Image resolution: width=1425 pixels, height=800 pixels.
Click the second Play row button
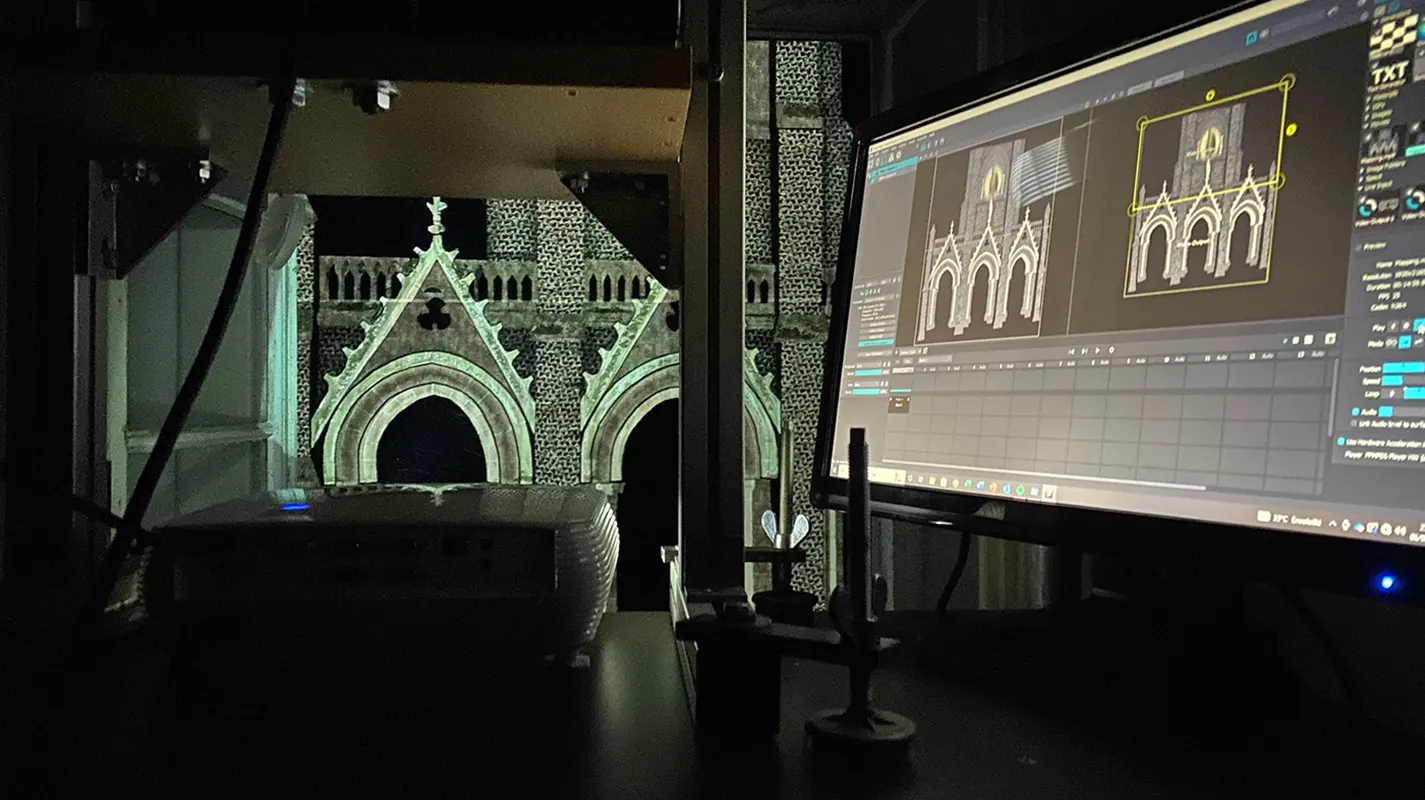1405,325
